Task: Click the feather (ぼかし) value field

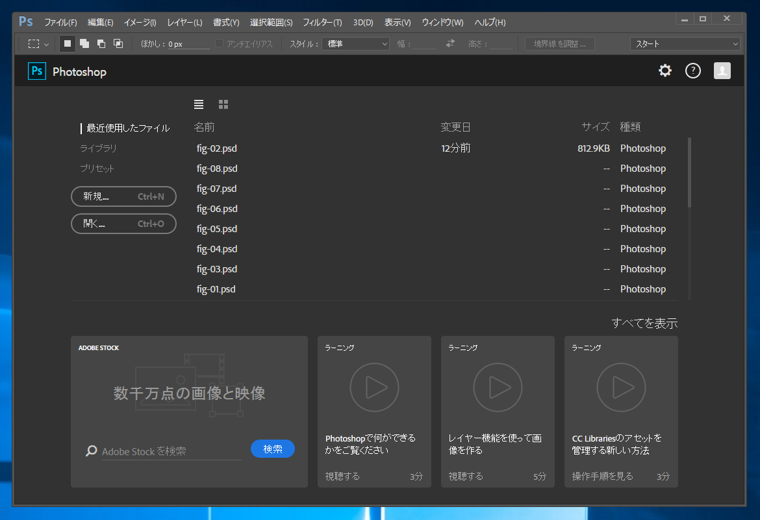Action: pos(188,44)
